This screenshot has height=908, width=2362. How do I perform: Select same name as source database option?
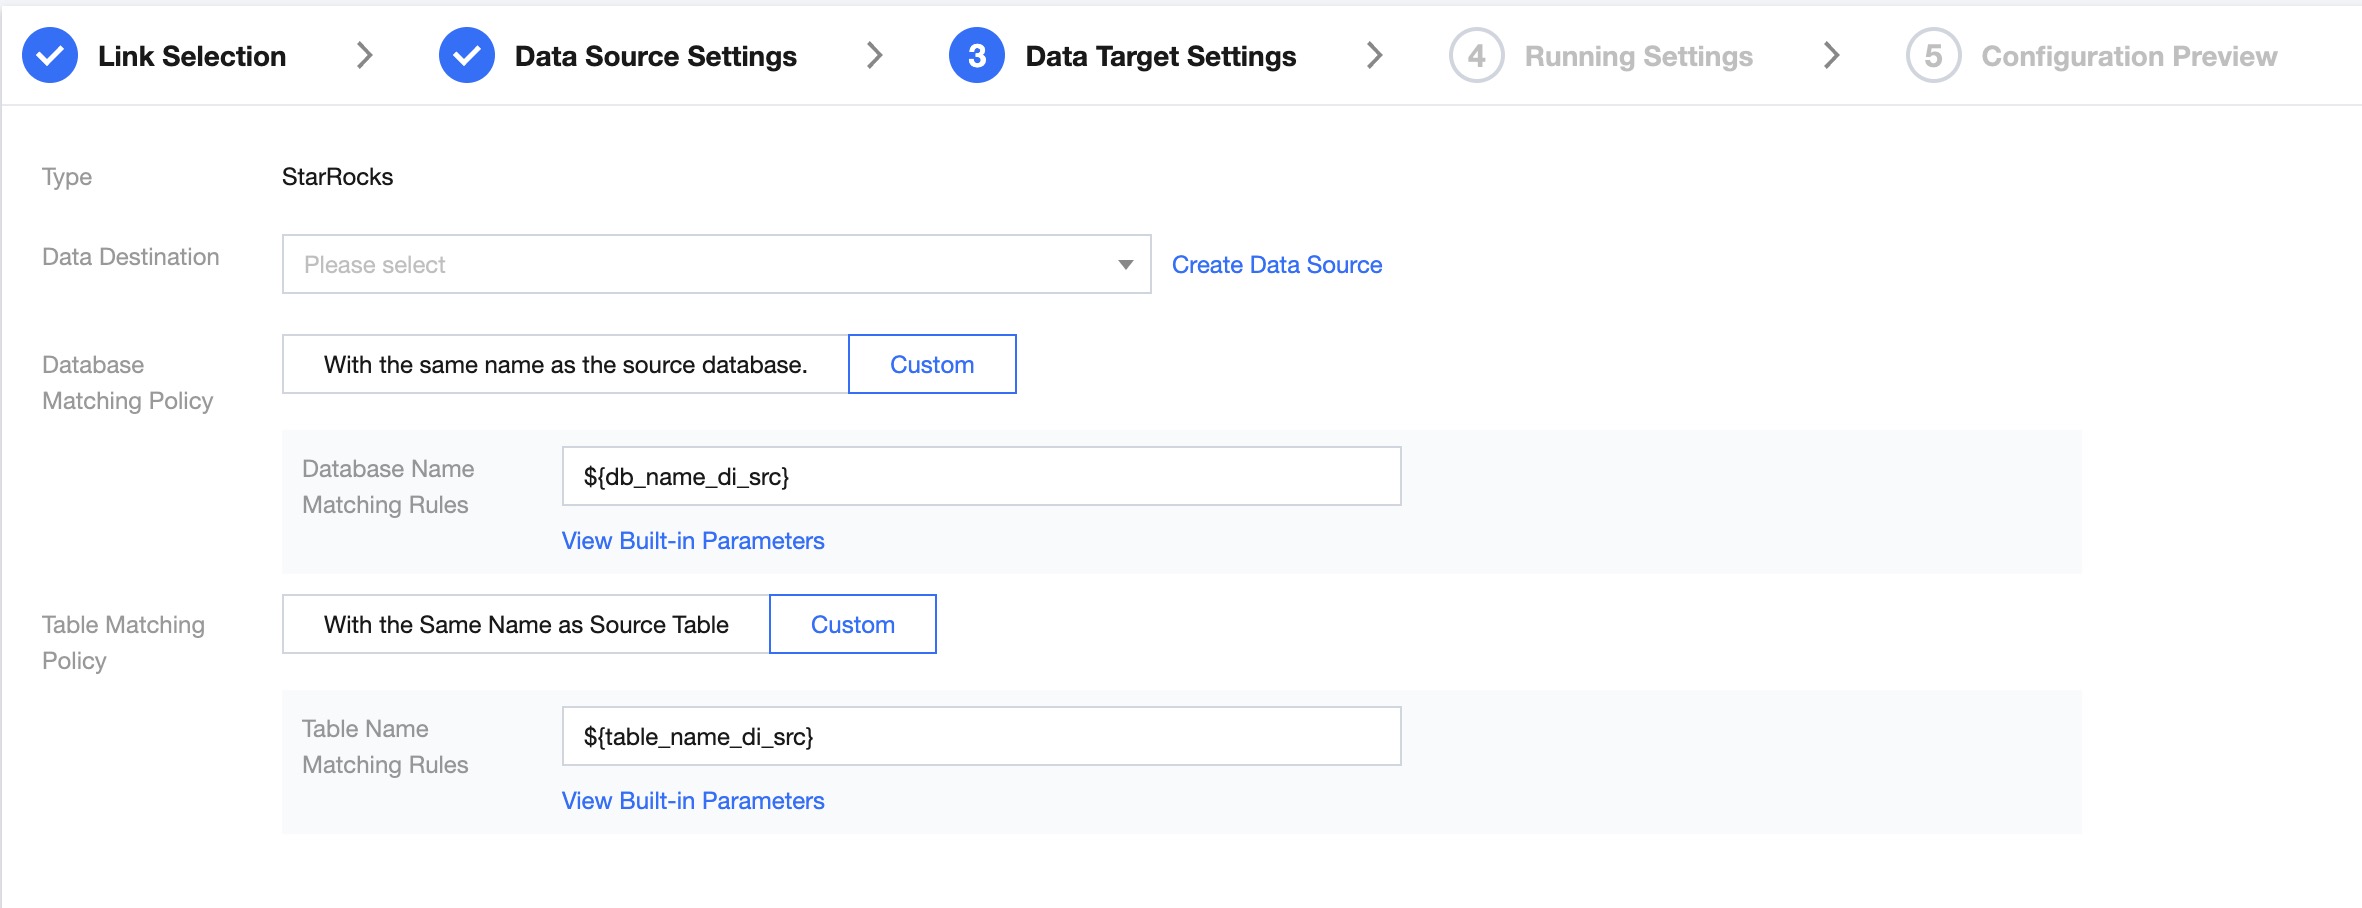tap(565, 365)
